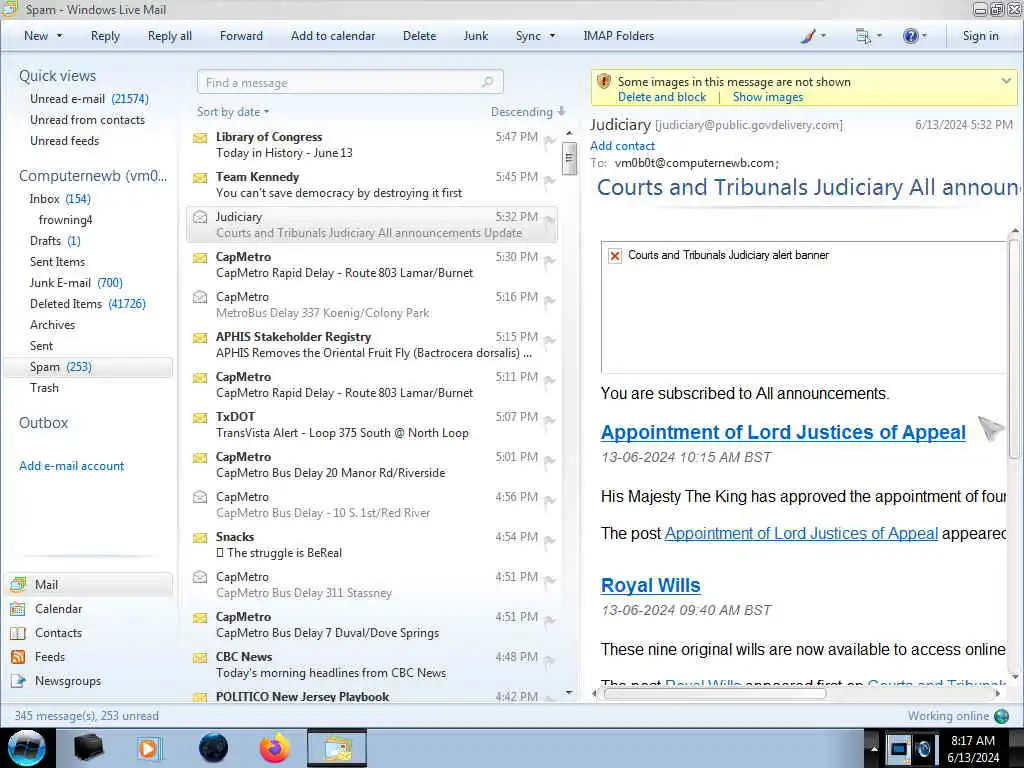Screen dimensions: 1024x768
Task: Click opened envelope icon for Judiciary message
Action: tap(200, 217)
